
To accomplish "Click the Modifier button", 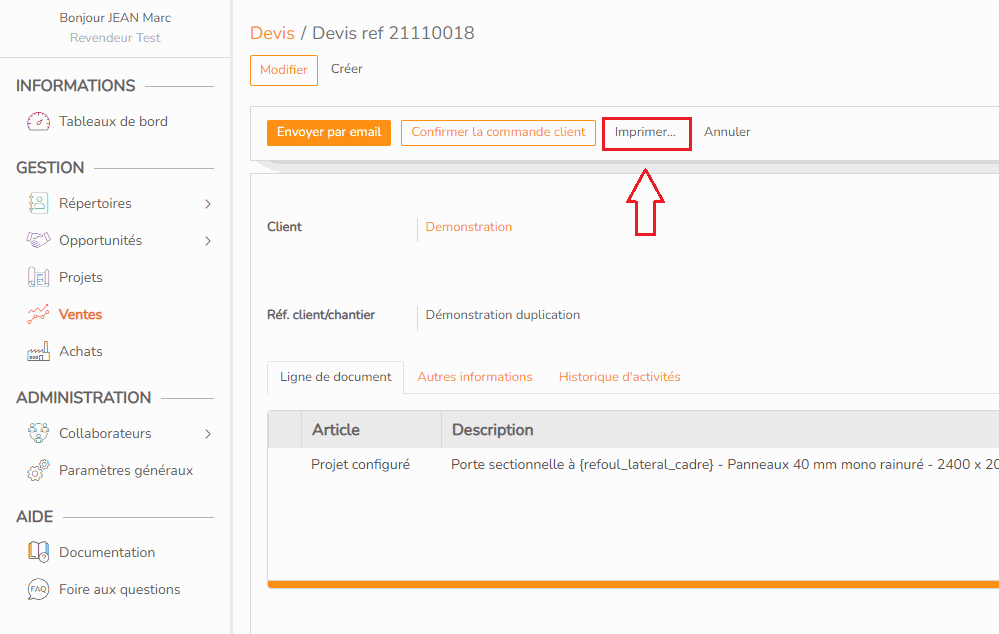I will coord(284,70).
